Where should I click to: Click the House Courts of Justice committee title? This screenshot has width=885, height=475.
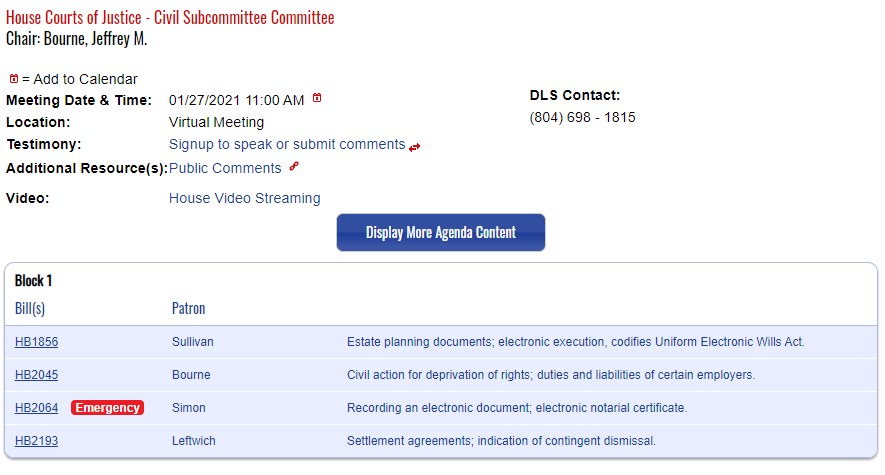pyautogui.click(x=170, y=17)
